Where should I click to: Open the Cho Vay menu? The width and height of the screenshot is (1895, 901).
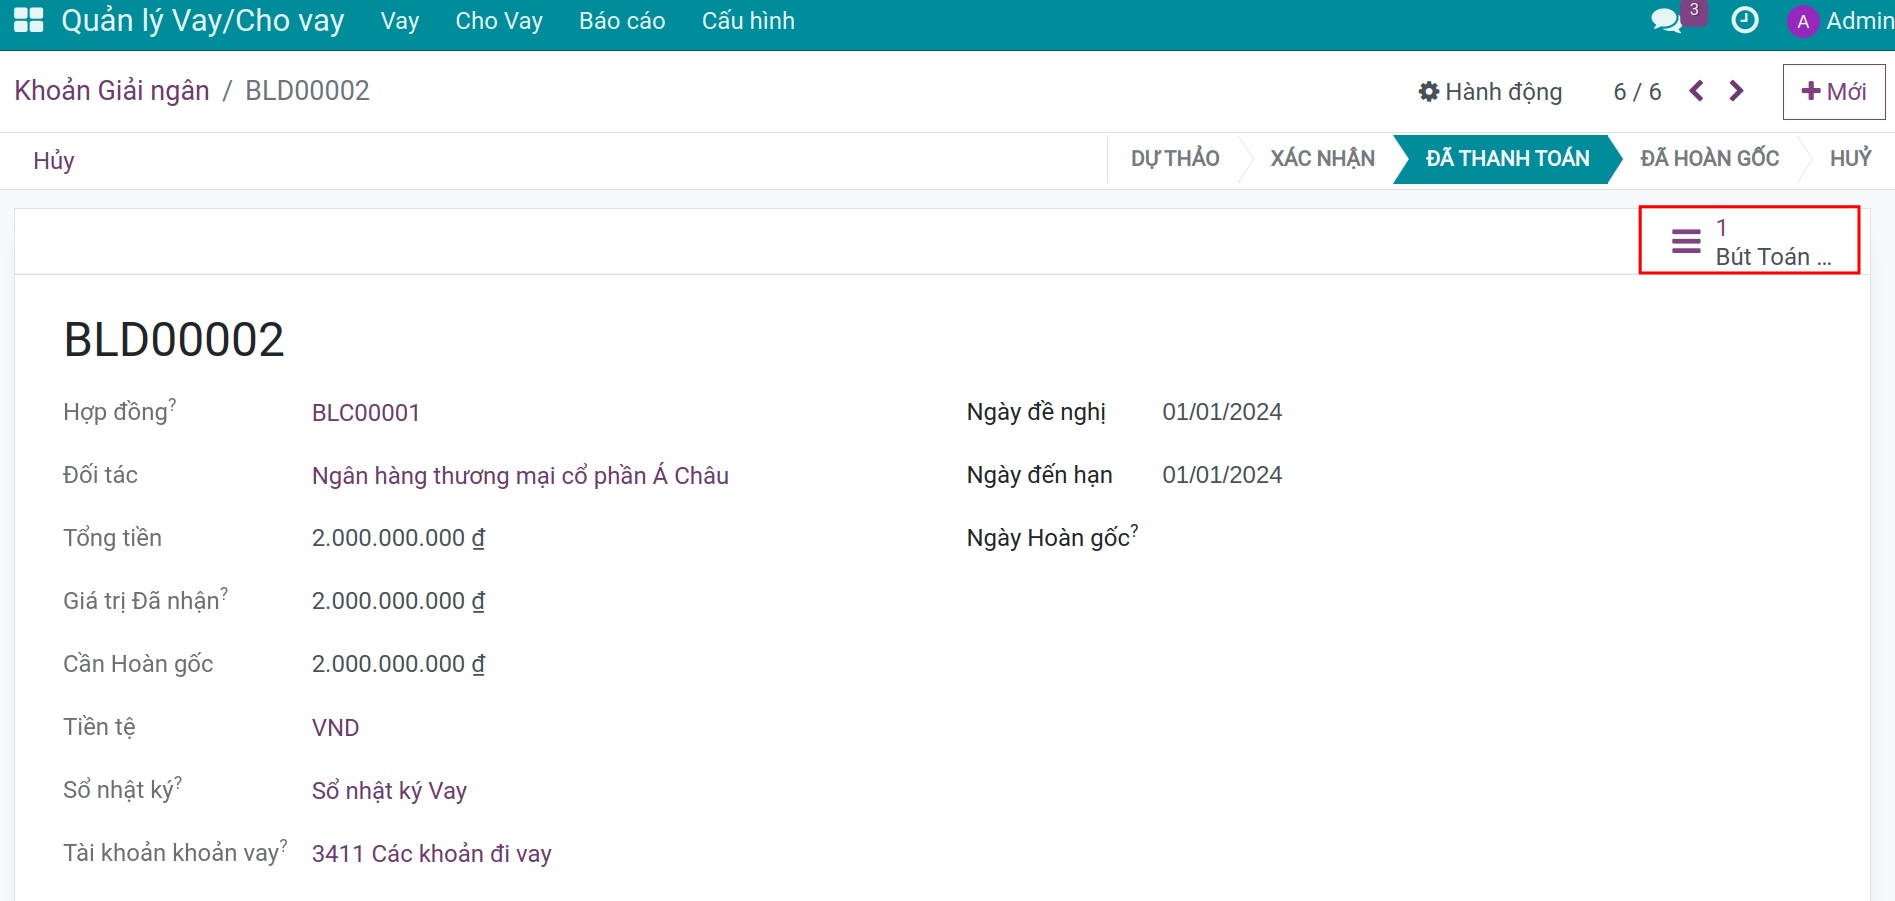pyautogui.click(x=499, y=21)
